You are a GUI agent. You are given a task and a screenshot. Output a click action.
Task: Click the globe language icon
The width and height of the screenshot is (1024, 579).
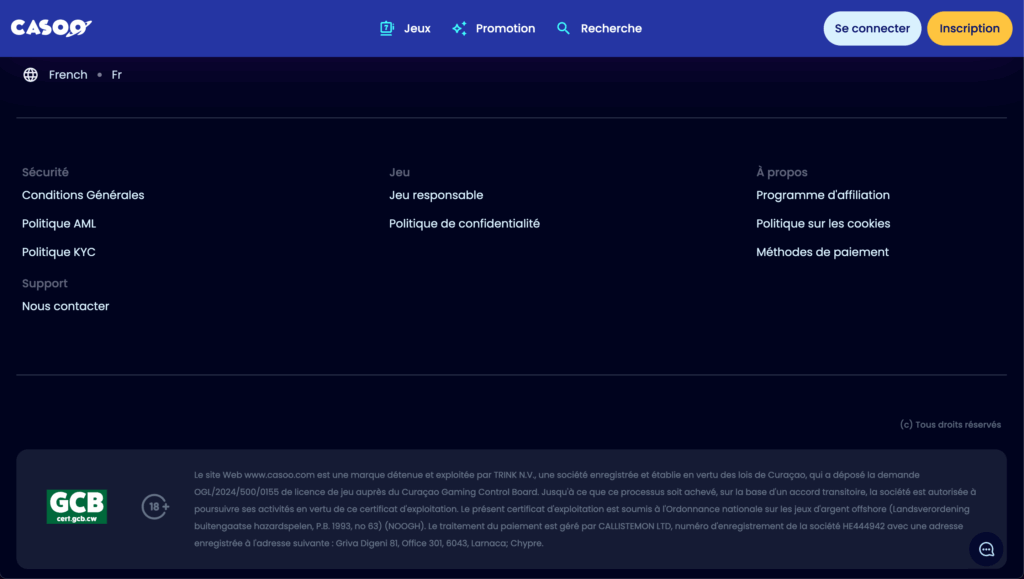point(31,75)
